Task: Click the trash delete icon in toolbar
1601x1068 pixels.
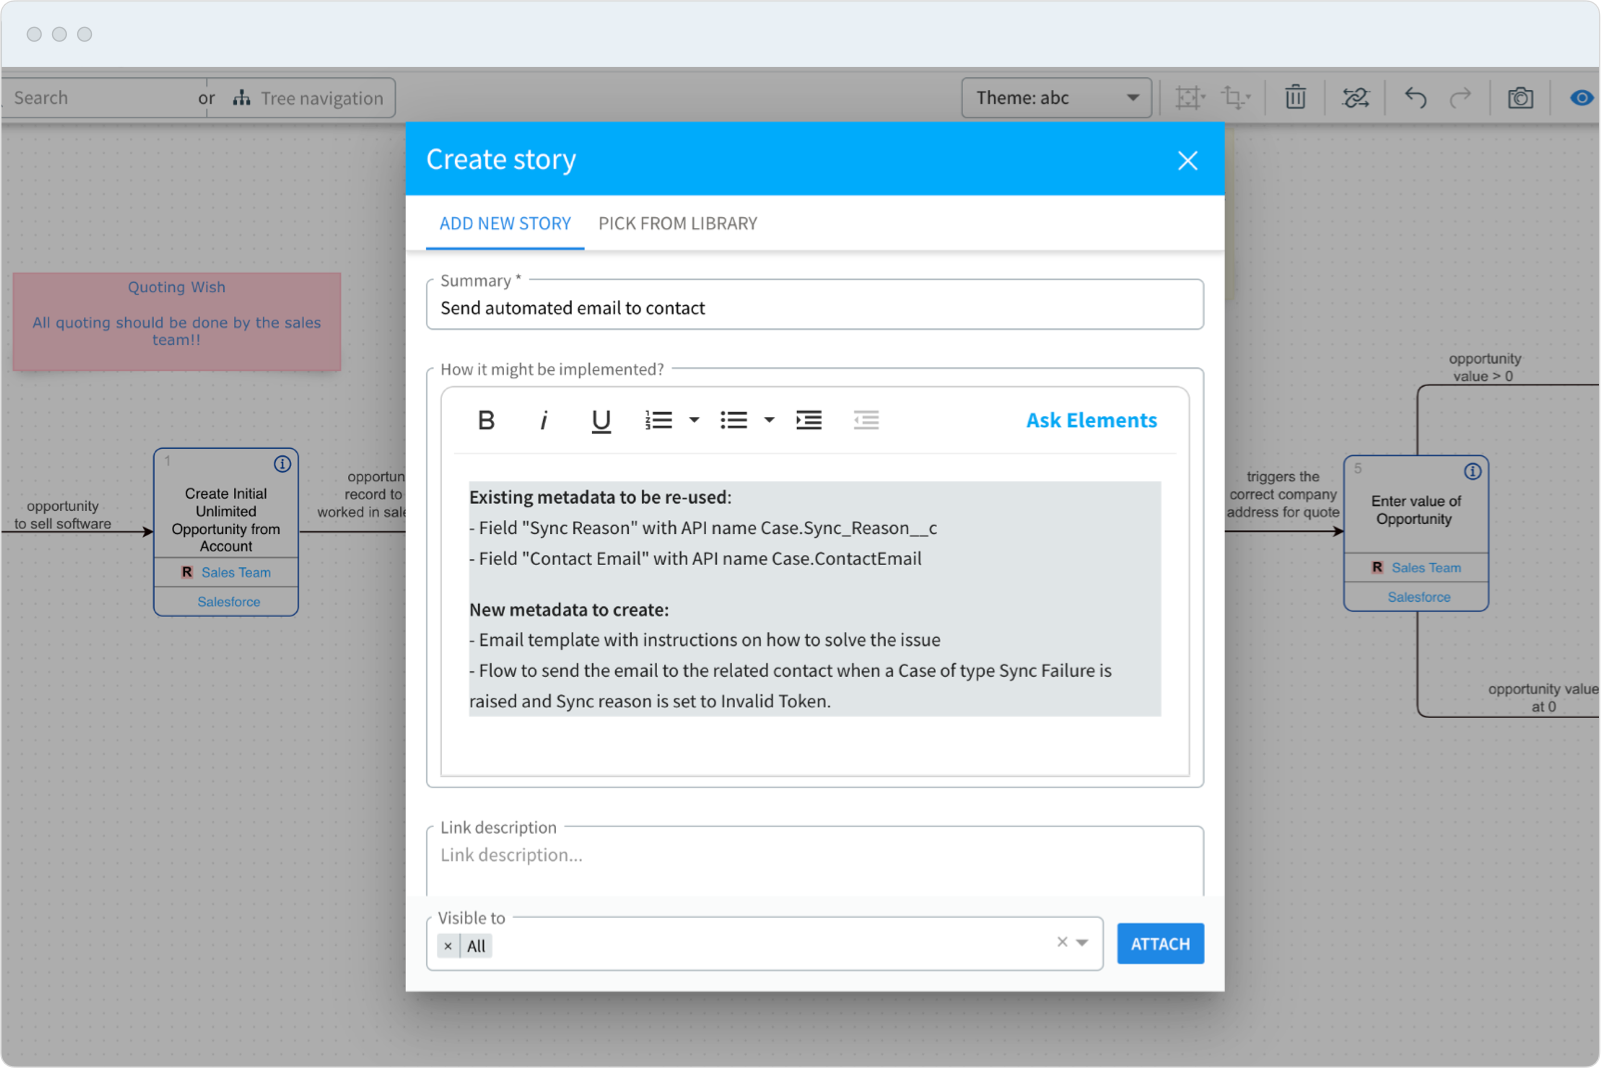Action: (1295, 98)
